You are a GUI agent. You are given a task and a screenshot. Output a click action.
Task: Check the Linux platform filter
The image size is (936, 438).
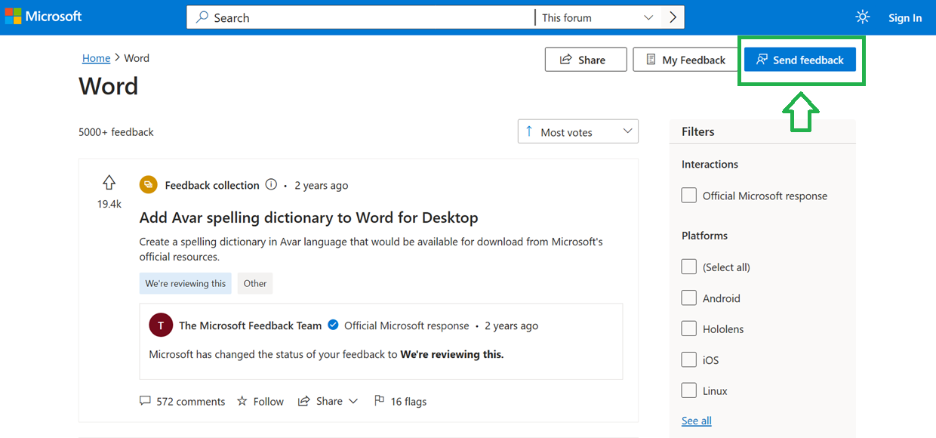pyautogui.click(x=689, y=391)
